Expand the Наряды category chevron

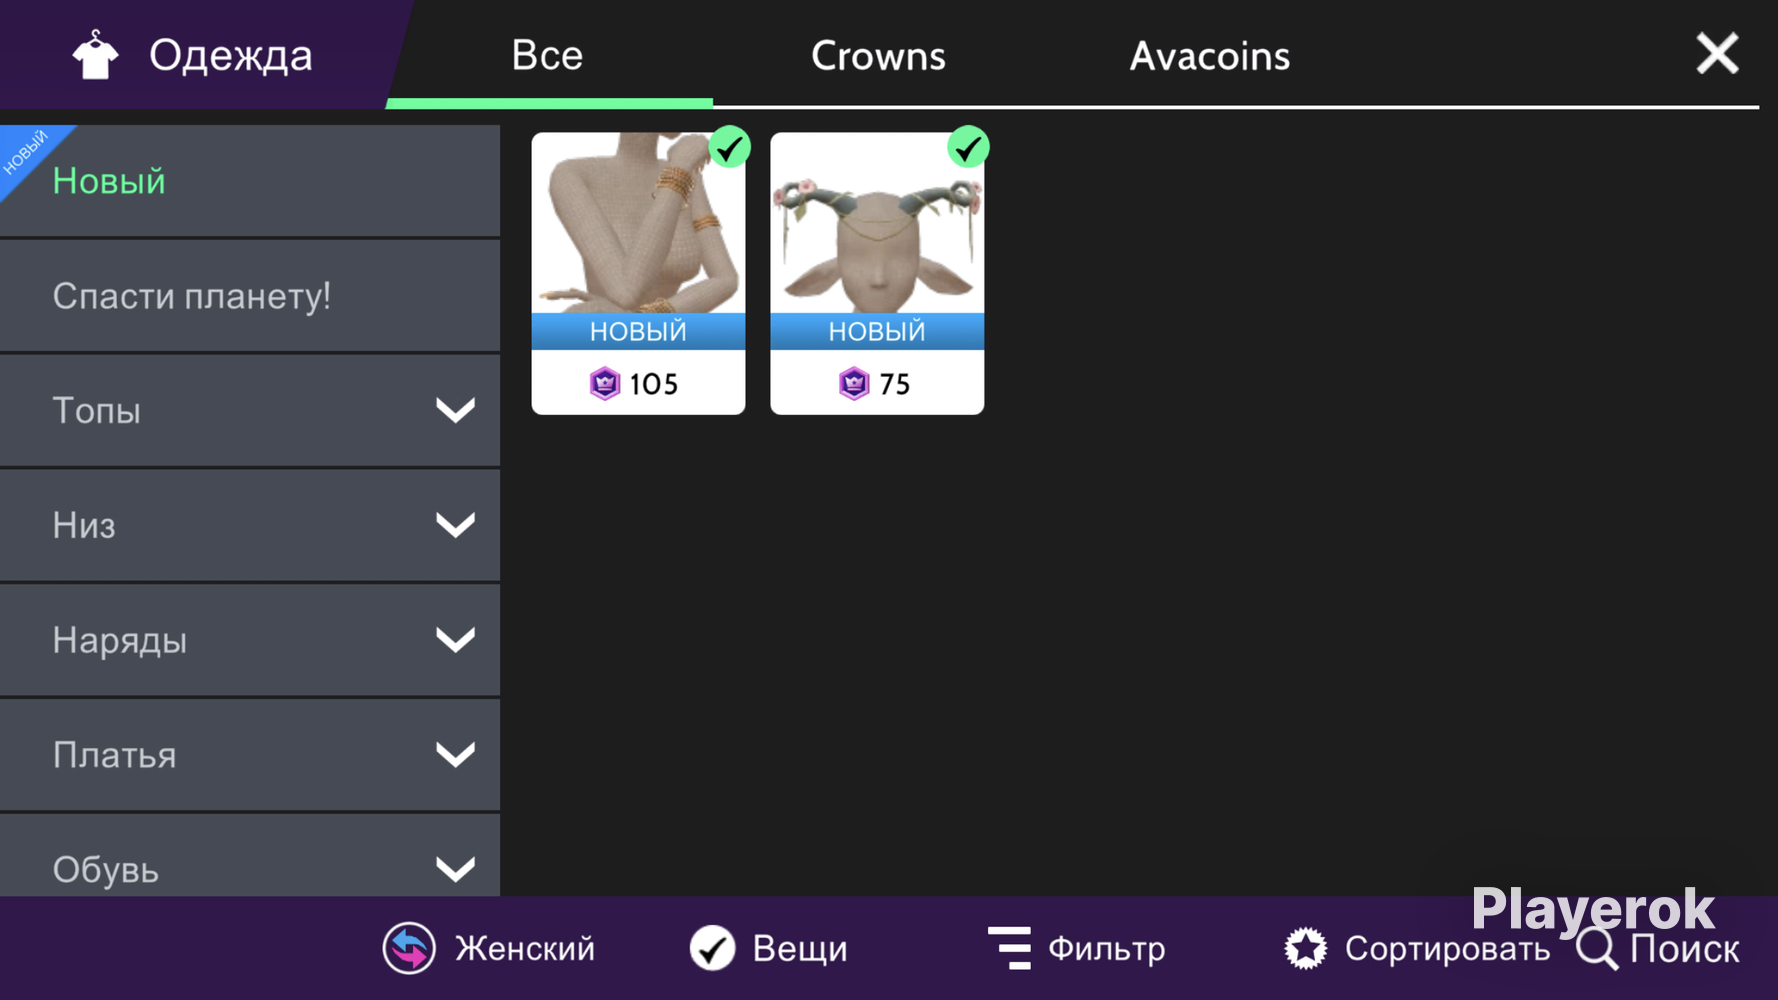[x=455, y=640]
